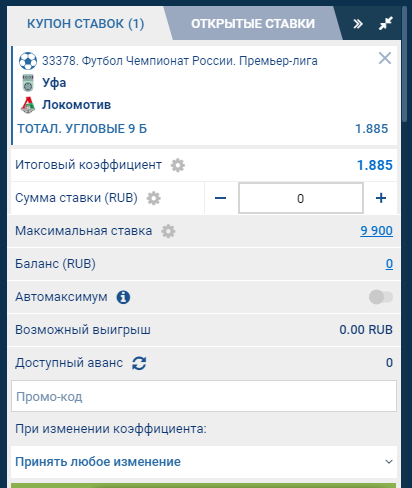Click into the Промо-код input field
Image resolution: width=412 pixels, height=488 pixels.
tap(204, 396)
